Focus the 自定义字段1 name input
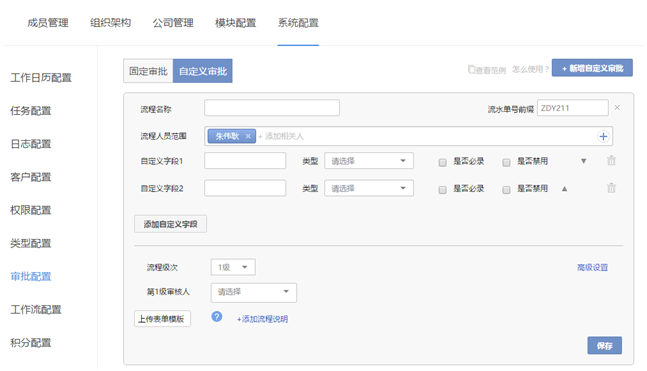Image resolution: width=647 pixels, height=371 pixels. 245,161
